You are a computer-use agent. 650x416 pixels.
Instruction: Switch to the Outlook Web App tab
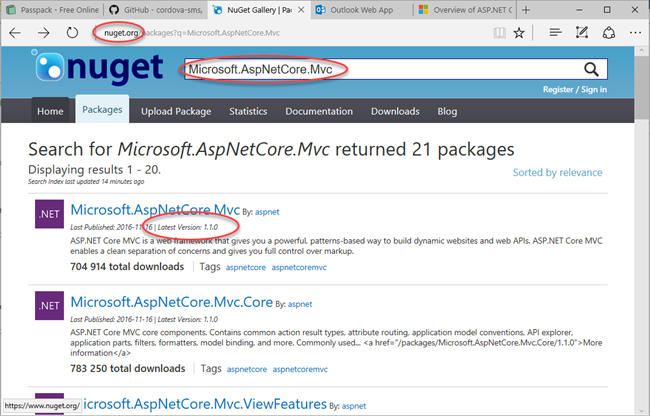[361, 10]
